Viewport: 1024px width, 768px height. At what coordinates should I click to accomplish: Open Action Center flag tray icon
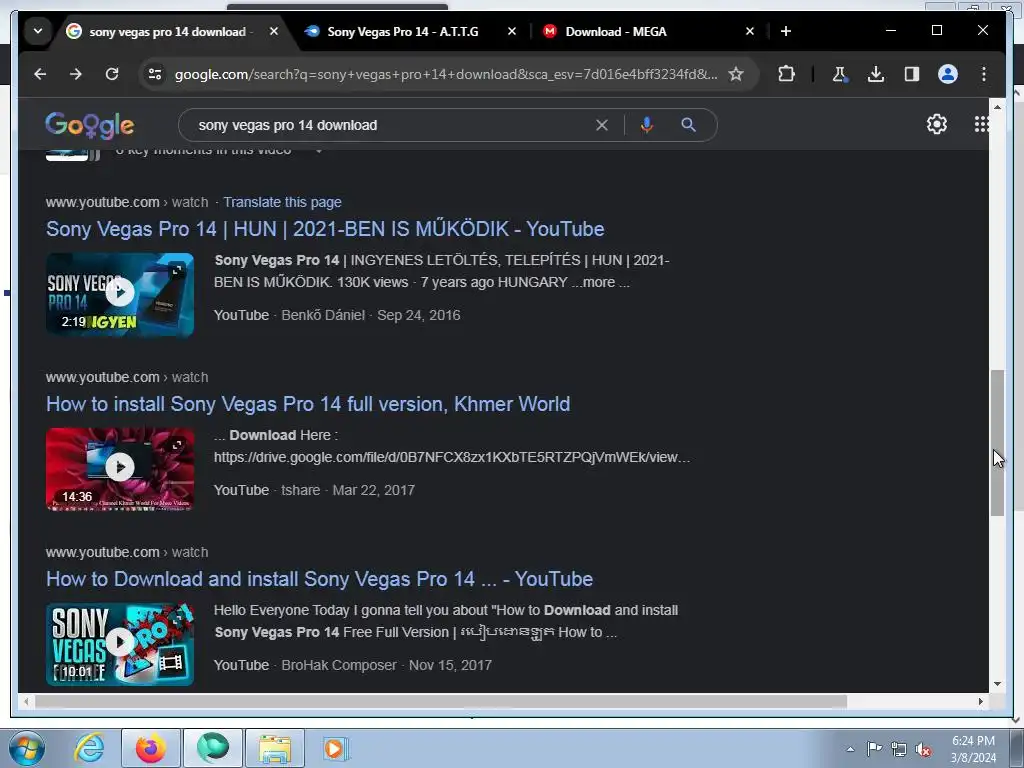coord(874,749)
